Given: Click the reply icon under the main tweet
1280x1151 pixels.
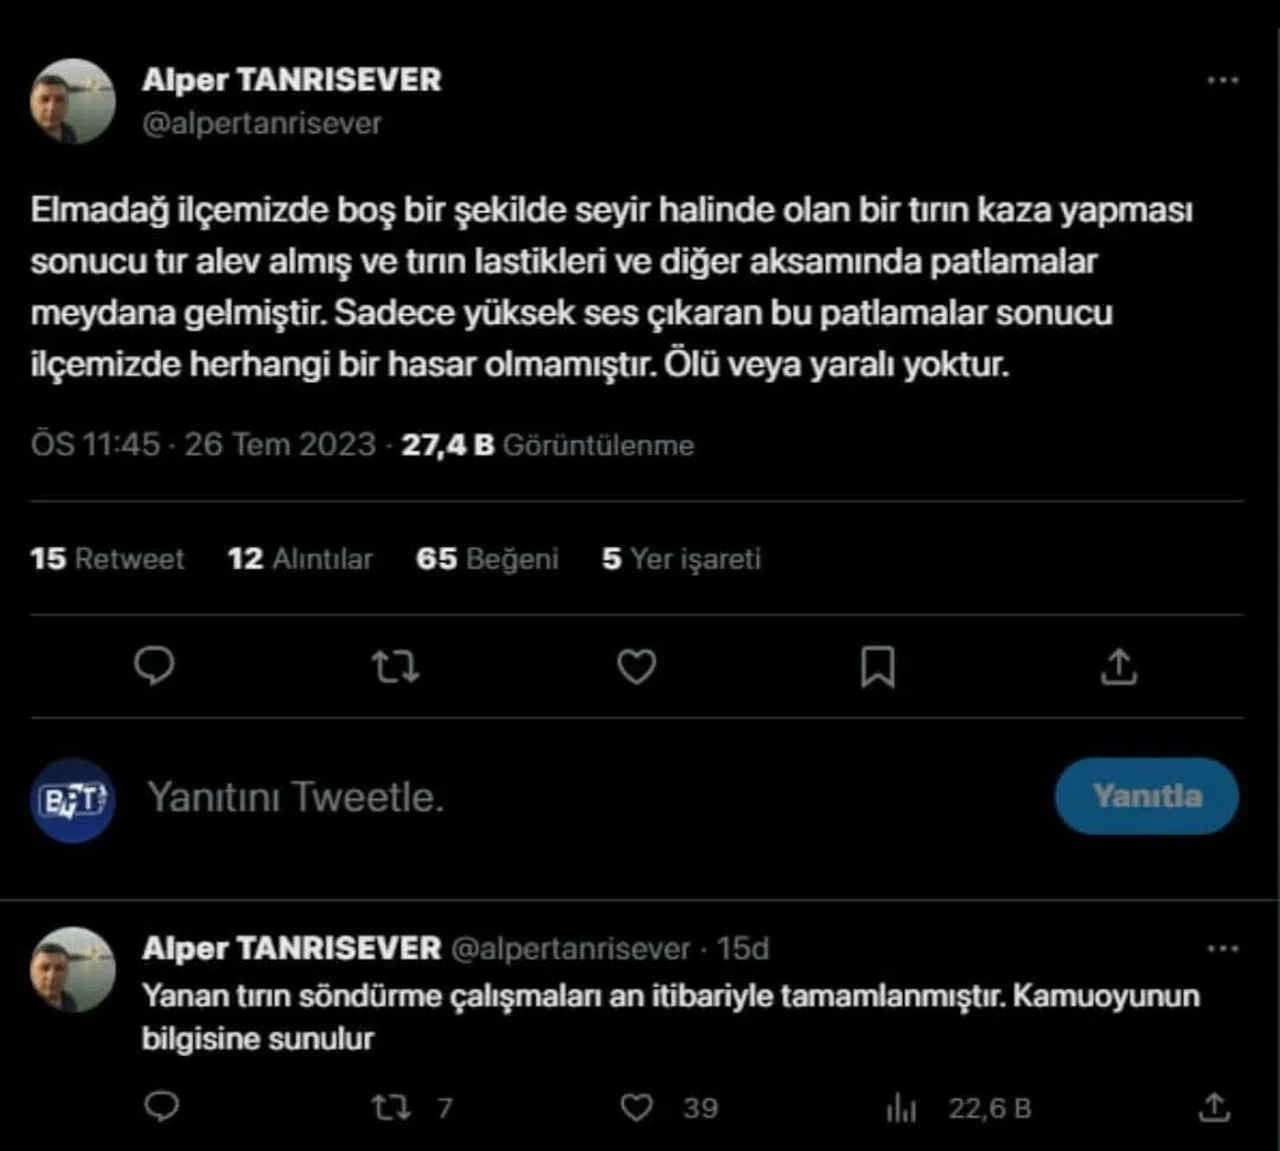Looking at the screenshot, I should tap(154, 666).
